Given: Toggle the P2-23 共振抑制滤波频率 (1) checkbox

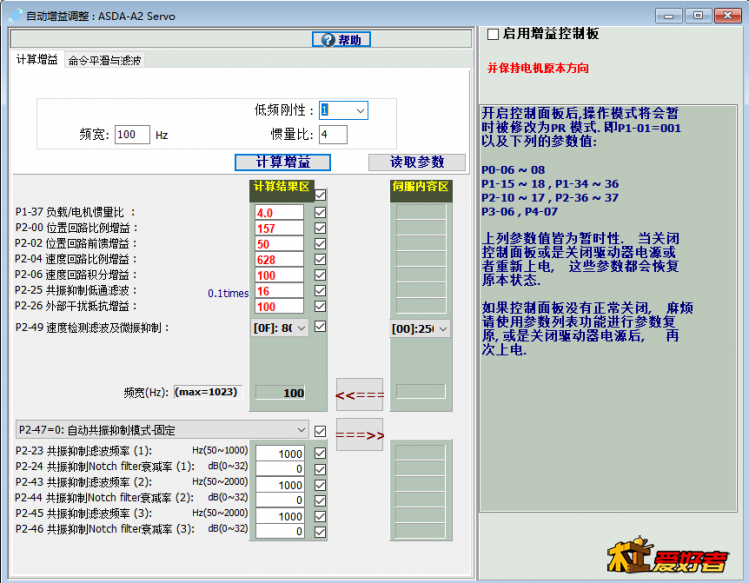Looking at the screenshot, I should click(x=320, y=453).
